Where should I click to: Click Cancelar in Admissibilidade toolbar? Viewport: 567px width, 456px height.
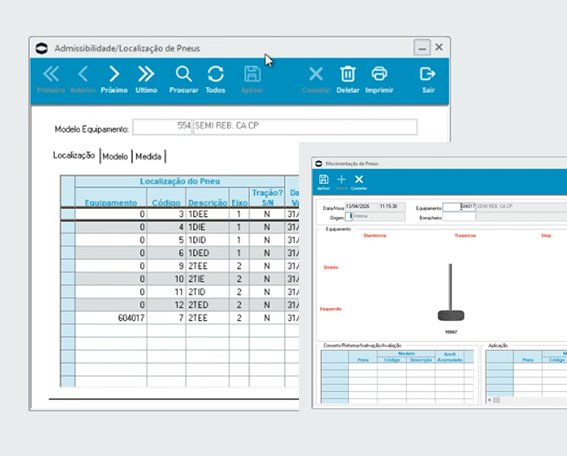[316, 80]
